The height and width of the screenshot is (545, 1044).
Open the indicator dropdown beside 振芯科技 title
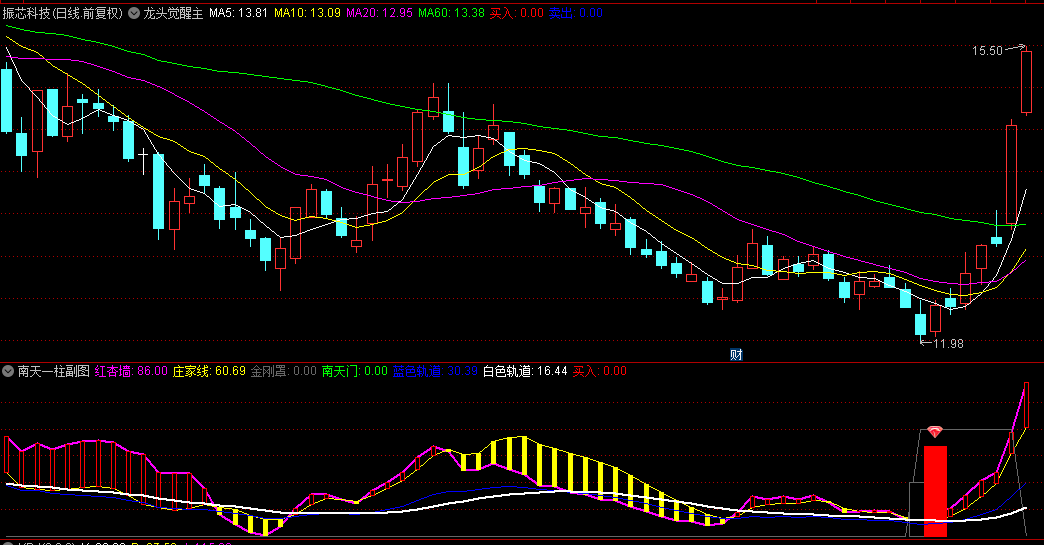[134, 13]
